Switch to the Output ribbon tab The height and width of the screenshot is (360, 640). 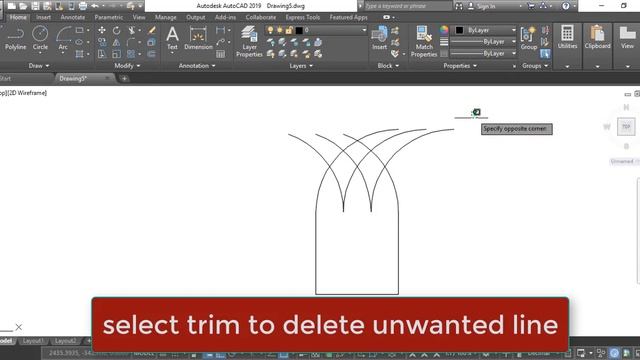196,17
